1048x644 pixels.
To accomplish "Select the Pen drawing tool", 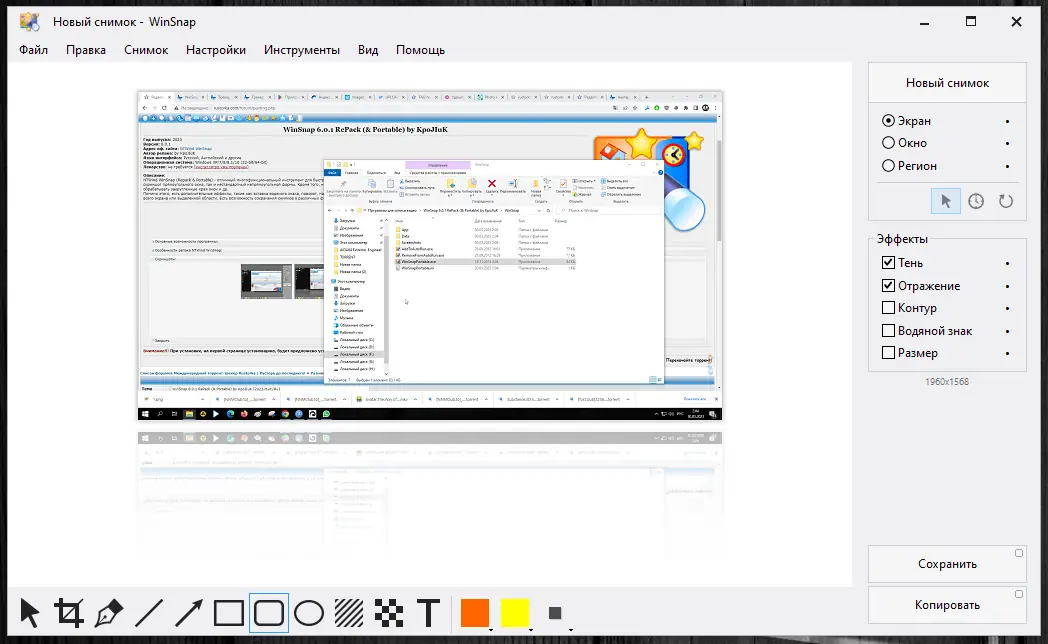I will [109, 613].
